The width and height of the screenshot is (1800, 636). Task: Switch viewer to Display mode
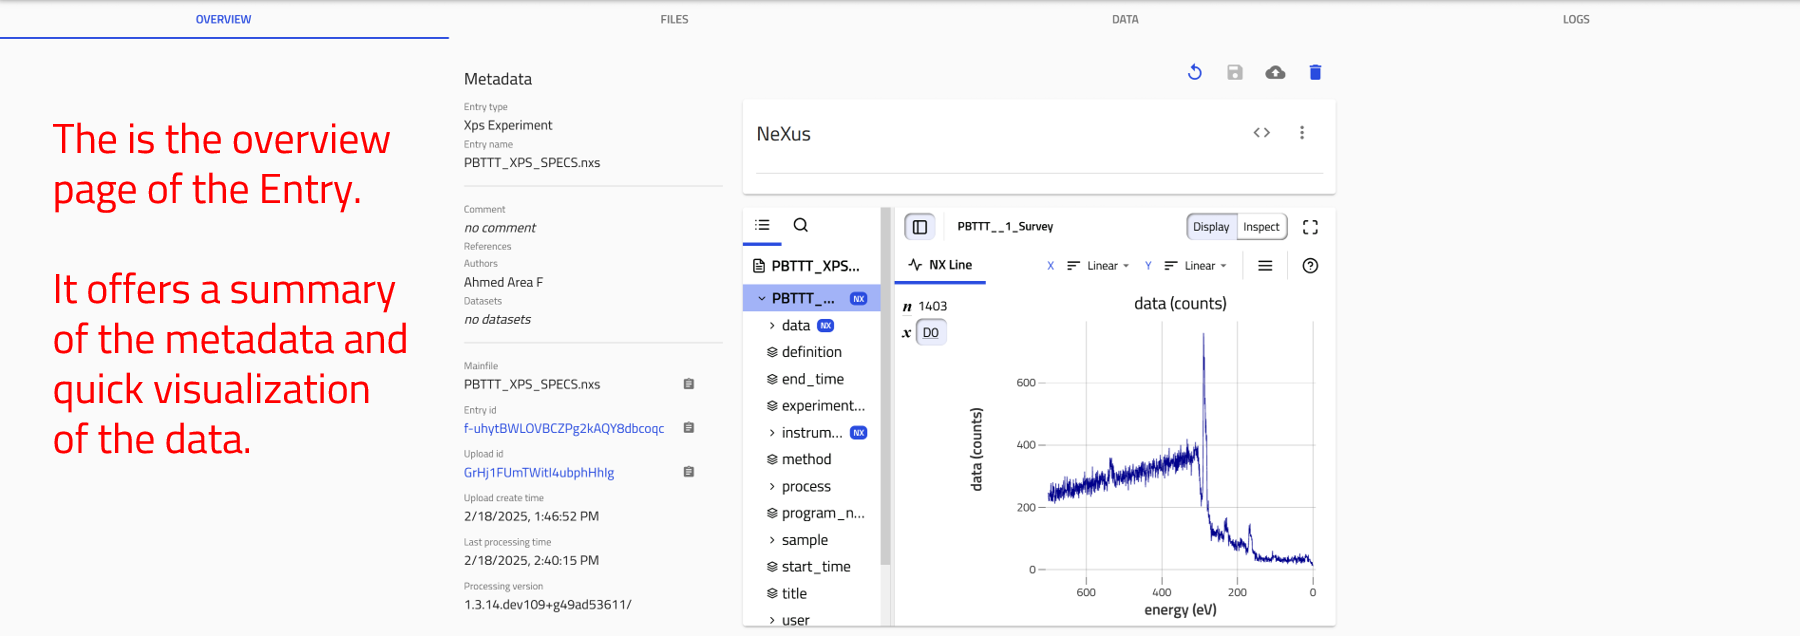[x=1211, y=227]
